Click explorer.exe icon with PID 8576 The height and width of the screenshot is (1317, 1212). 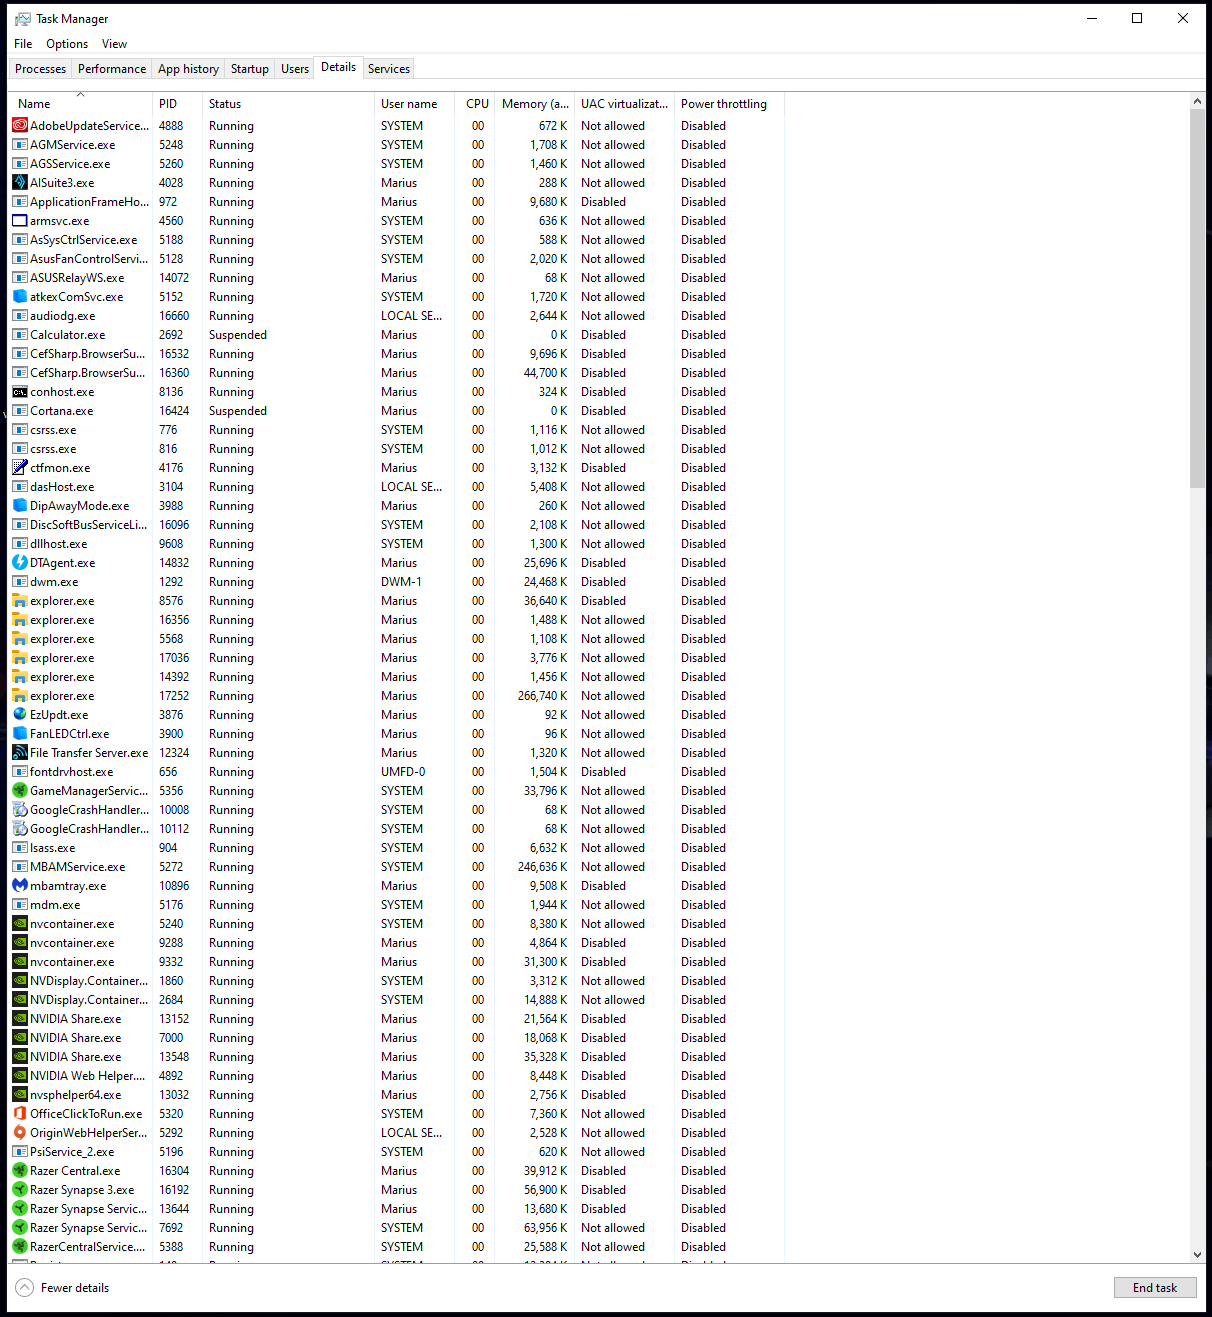[x=20, y=601]
